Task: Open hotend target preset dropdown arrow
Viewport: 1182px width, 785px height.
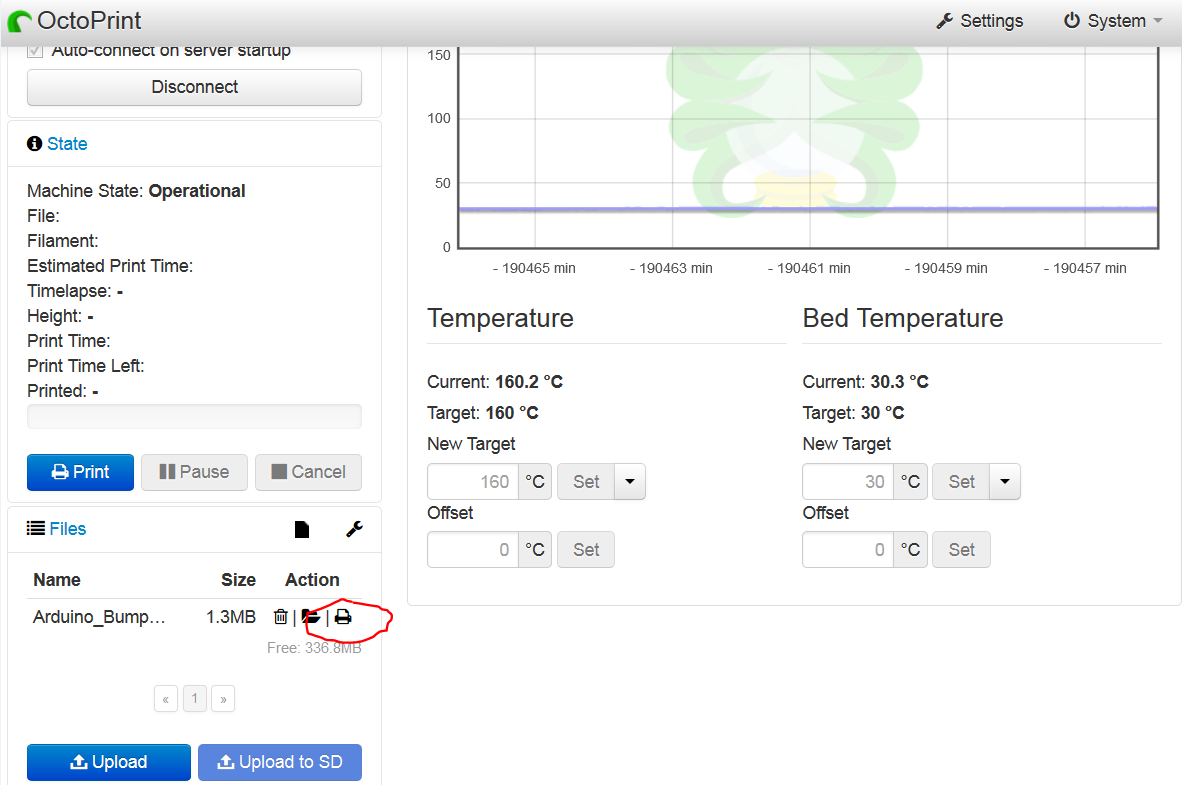Action: [630, 482]
